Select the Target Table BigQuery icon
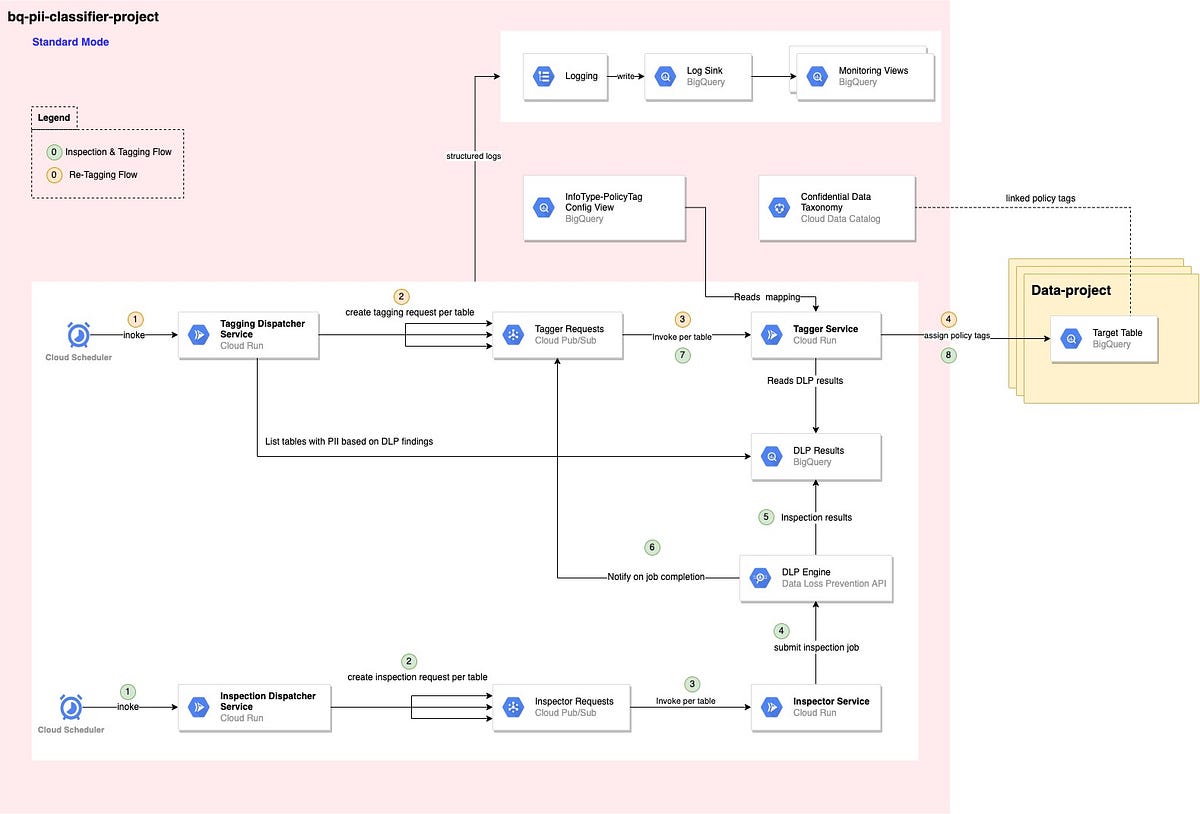Image resolution: width=1200 pixels, height=814 pixels. (1071, 339)
